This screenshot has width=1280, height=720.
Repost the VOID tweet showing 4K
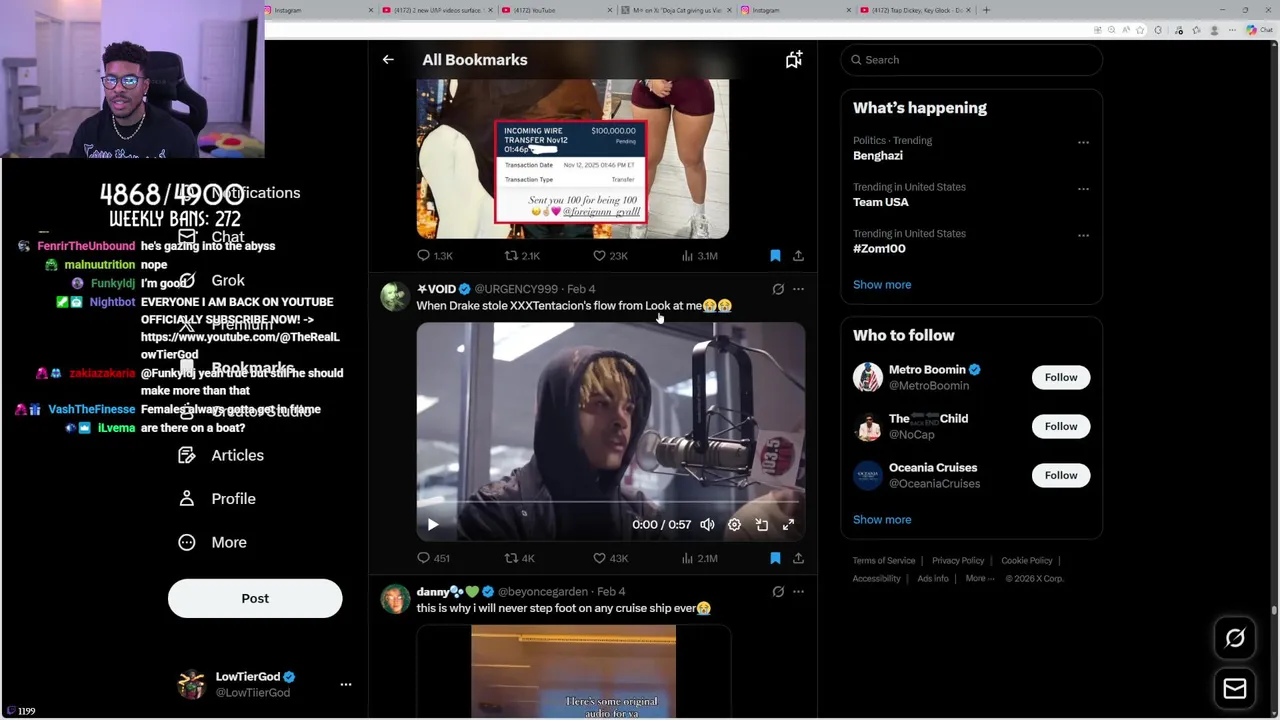coord(520,558)
